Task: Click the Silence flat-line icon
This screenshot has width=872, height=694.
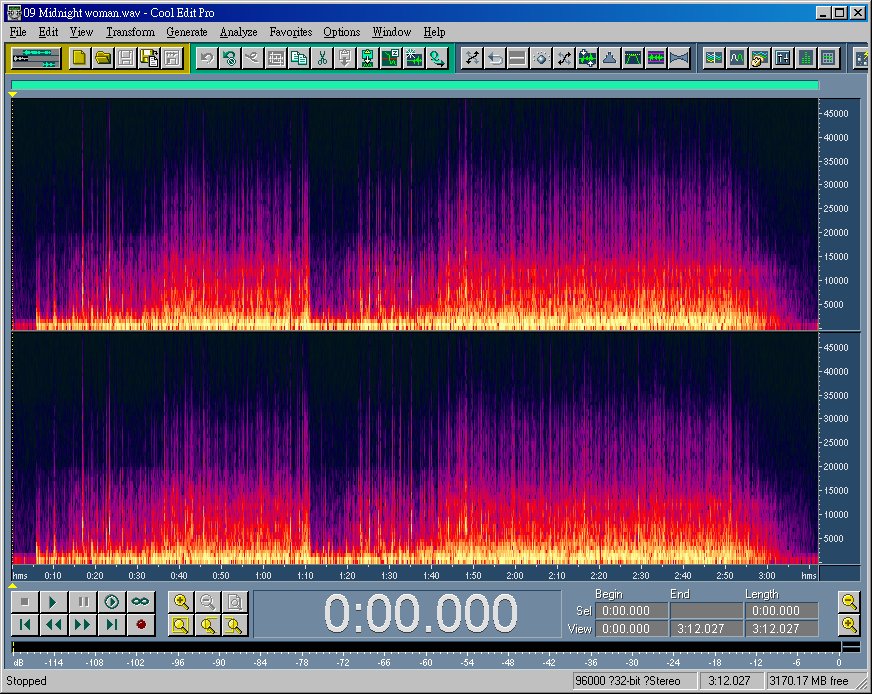Action: (x=518, y=58)
